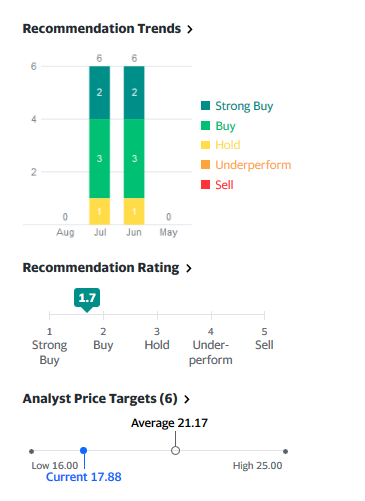
Task: Click the 1.7 rating marker badge
Action: point(87,298)
